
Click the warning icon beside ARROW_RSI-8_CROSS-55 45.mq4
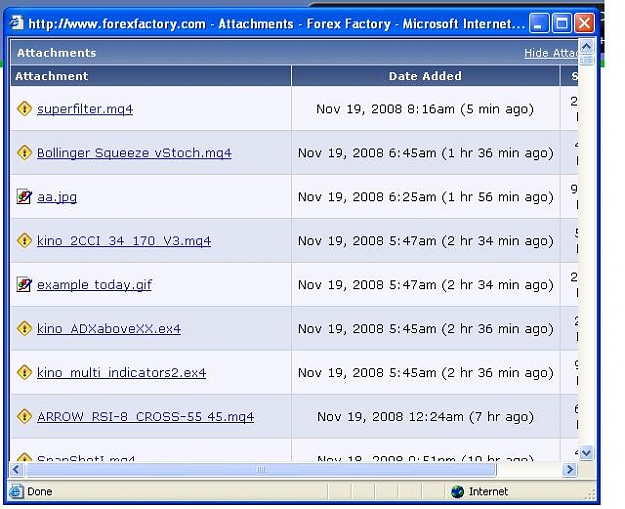tap(24, 416)
